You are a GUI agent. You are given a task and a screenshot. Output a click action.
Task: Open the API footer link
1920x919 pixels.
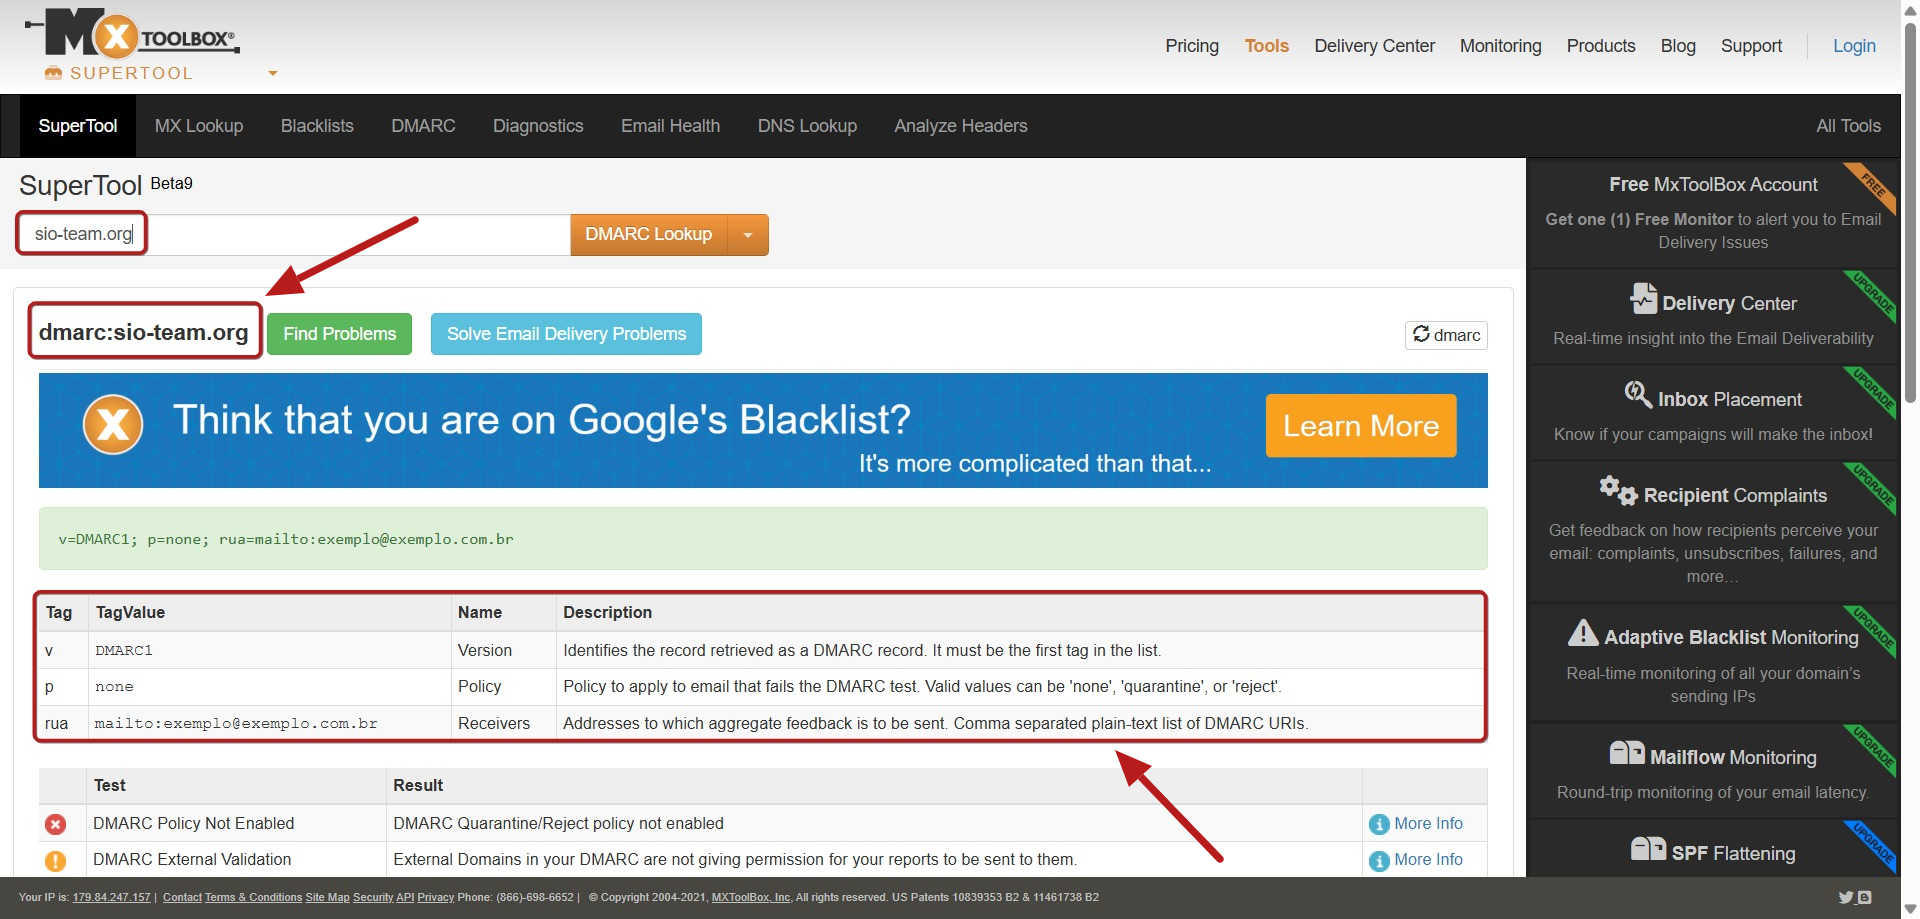tap(405, 897)
